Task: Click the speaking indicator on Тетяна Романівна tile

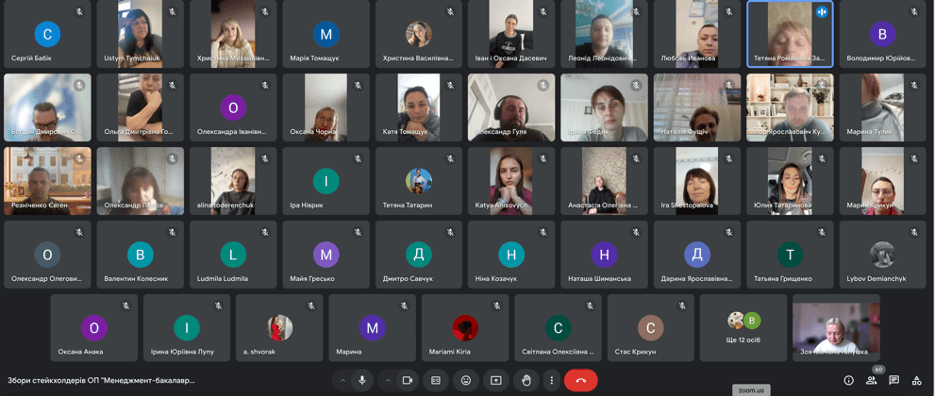Action: pyautogui.click(x=822, y=11)
